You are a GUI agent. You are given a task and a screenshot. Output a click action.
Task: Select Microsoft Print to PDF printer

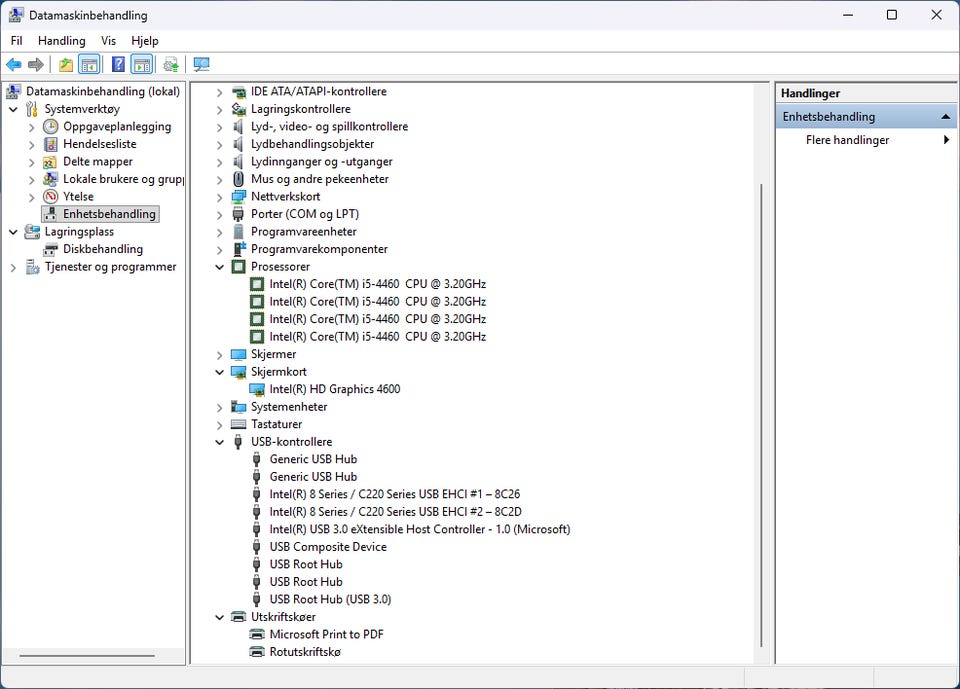[326, 634]
